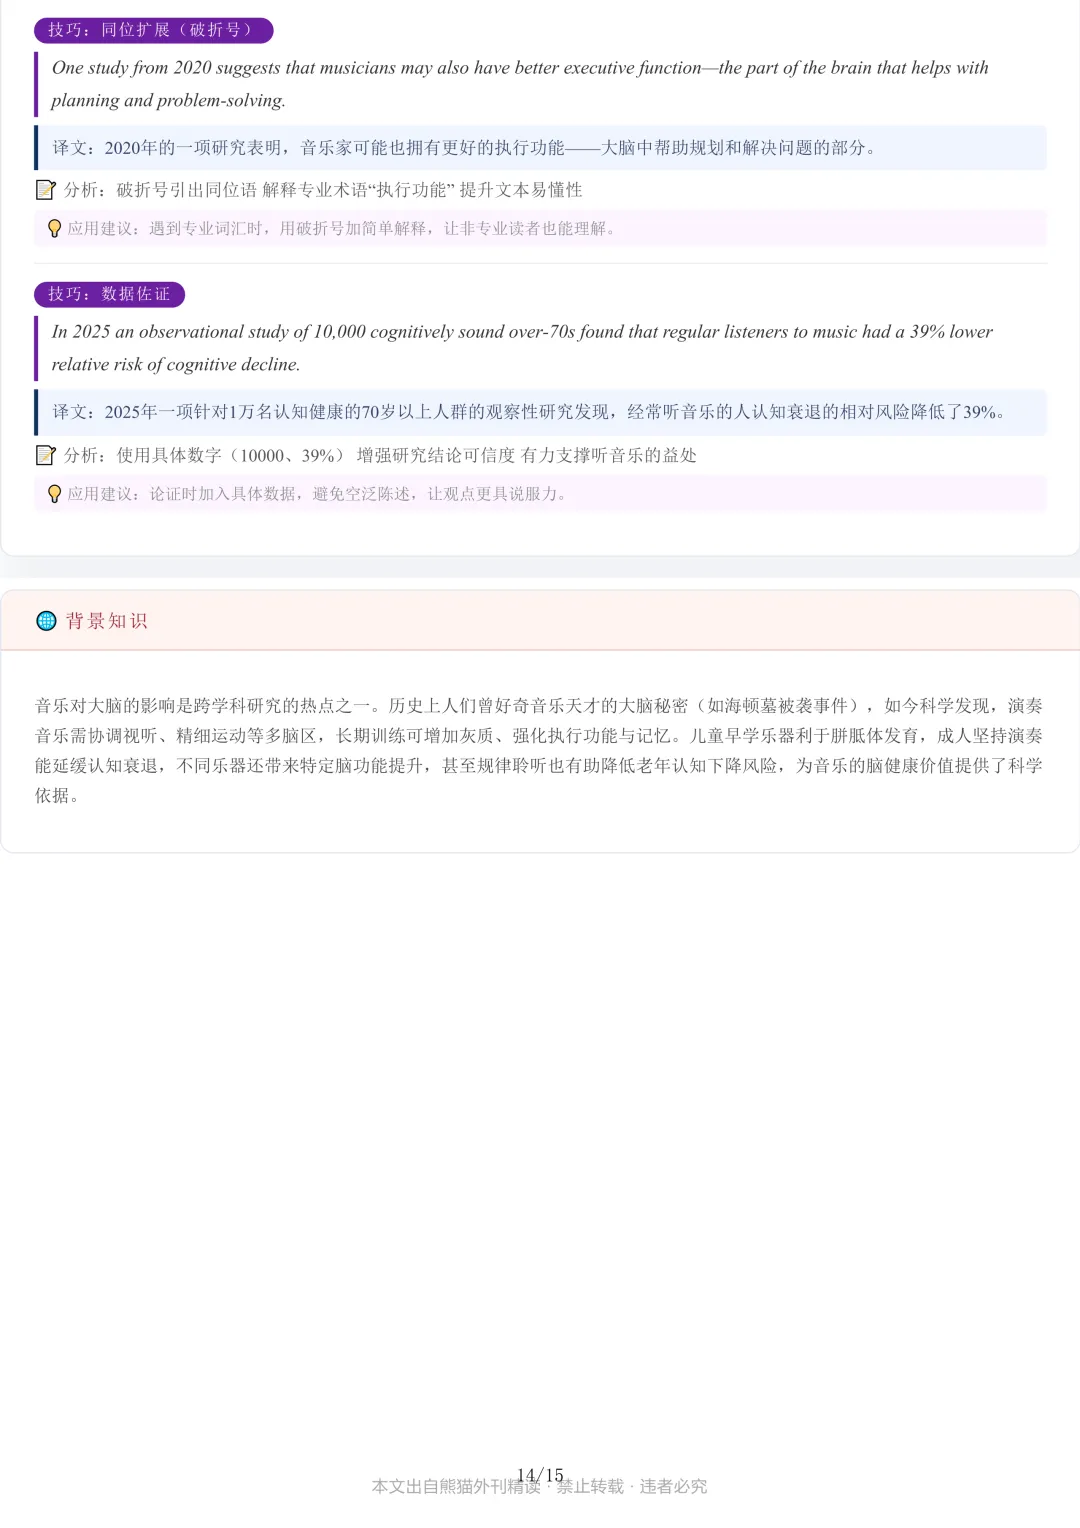
Task: Click the lightbulb icon before 遇到专业词汇时 tip
Action: tap(55, 229)
